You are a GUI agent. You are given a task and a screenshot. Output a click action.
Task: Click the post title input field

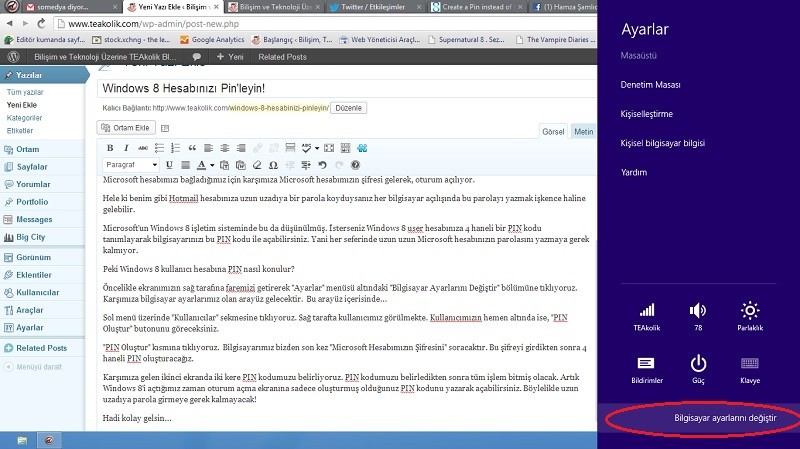coord(347,88)
